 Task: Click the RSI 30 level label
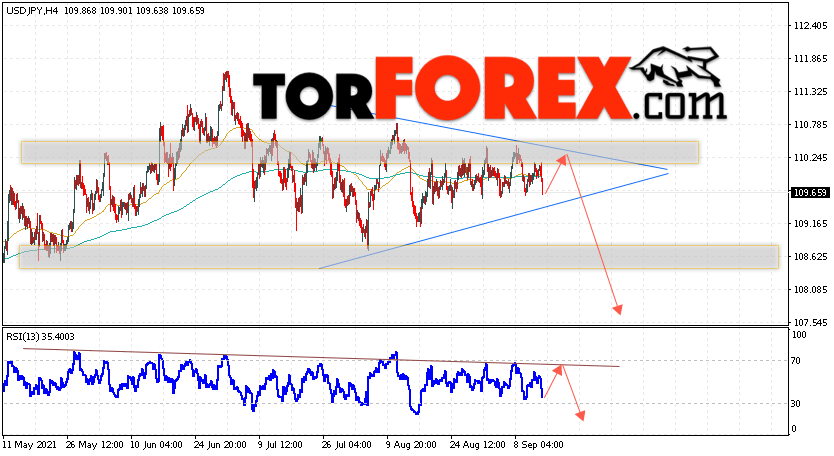tap(796, 404)
